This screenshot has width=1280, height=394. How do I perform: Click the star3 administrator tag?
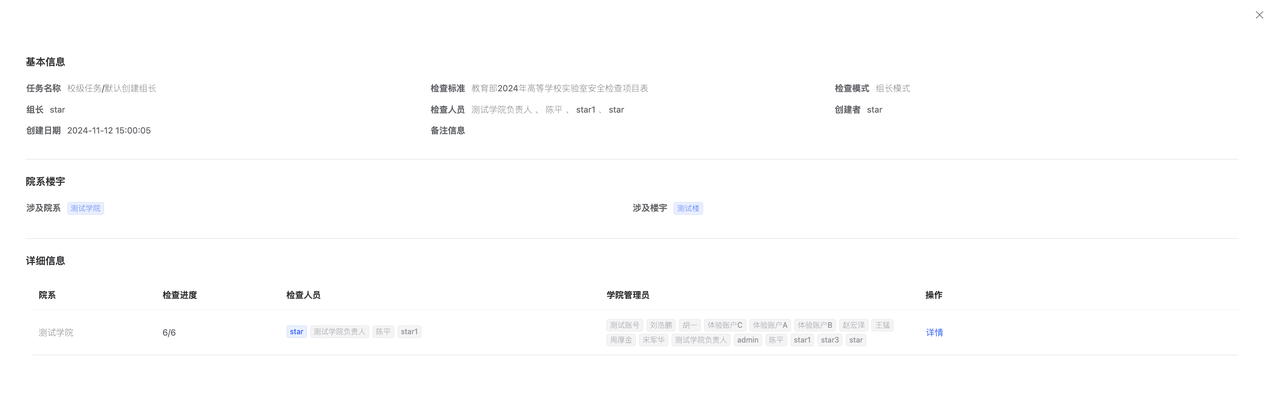[x=830, y=340]
